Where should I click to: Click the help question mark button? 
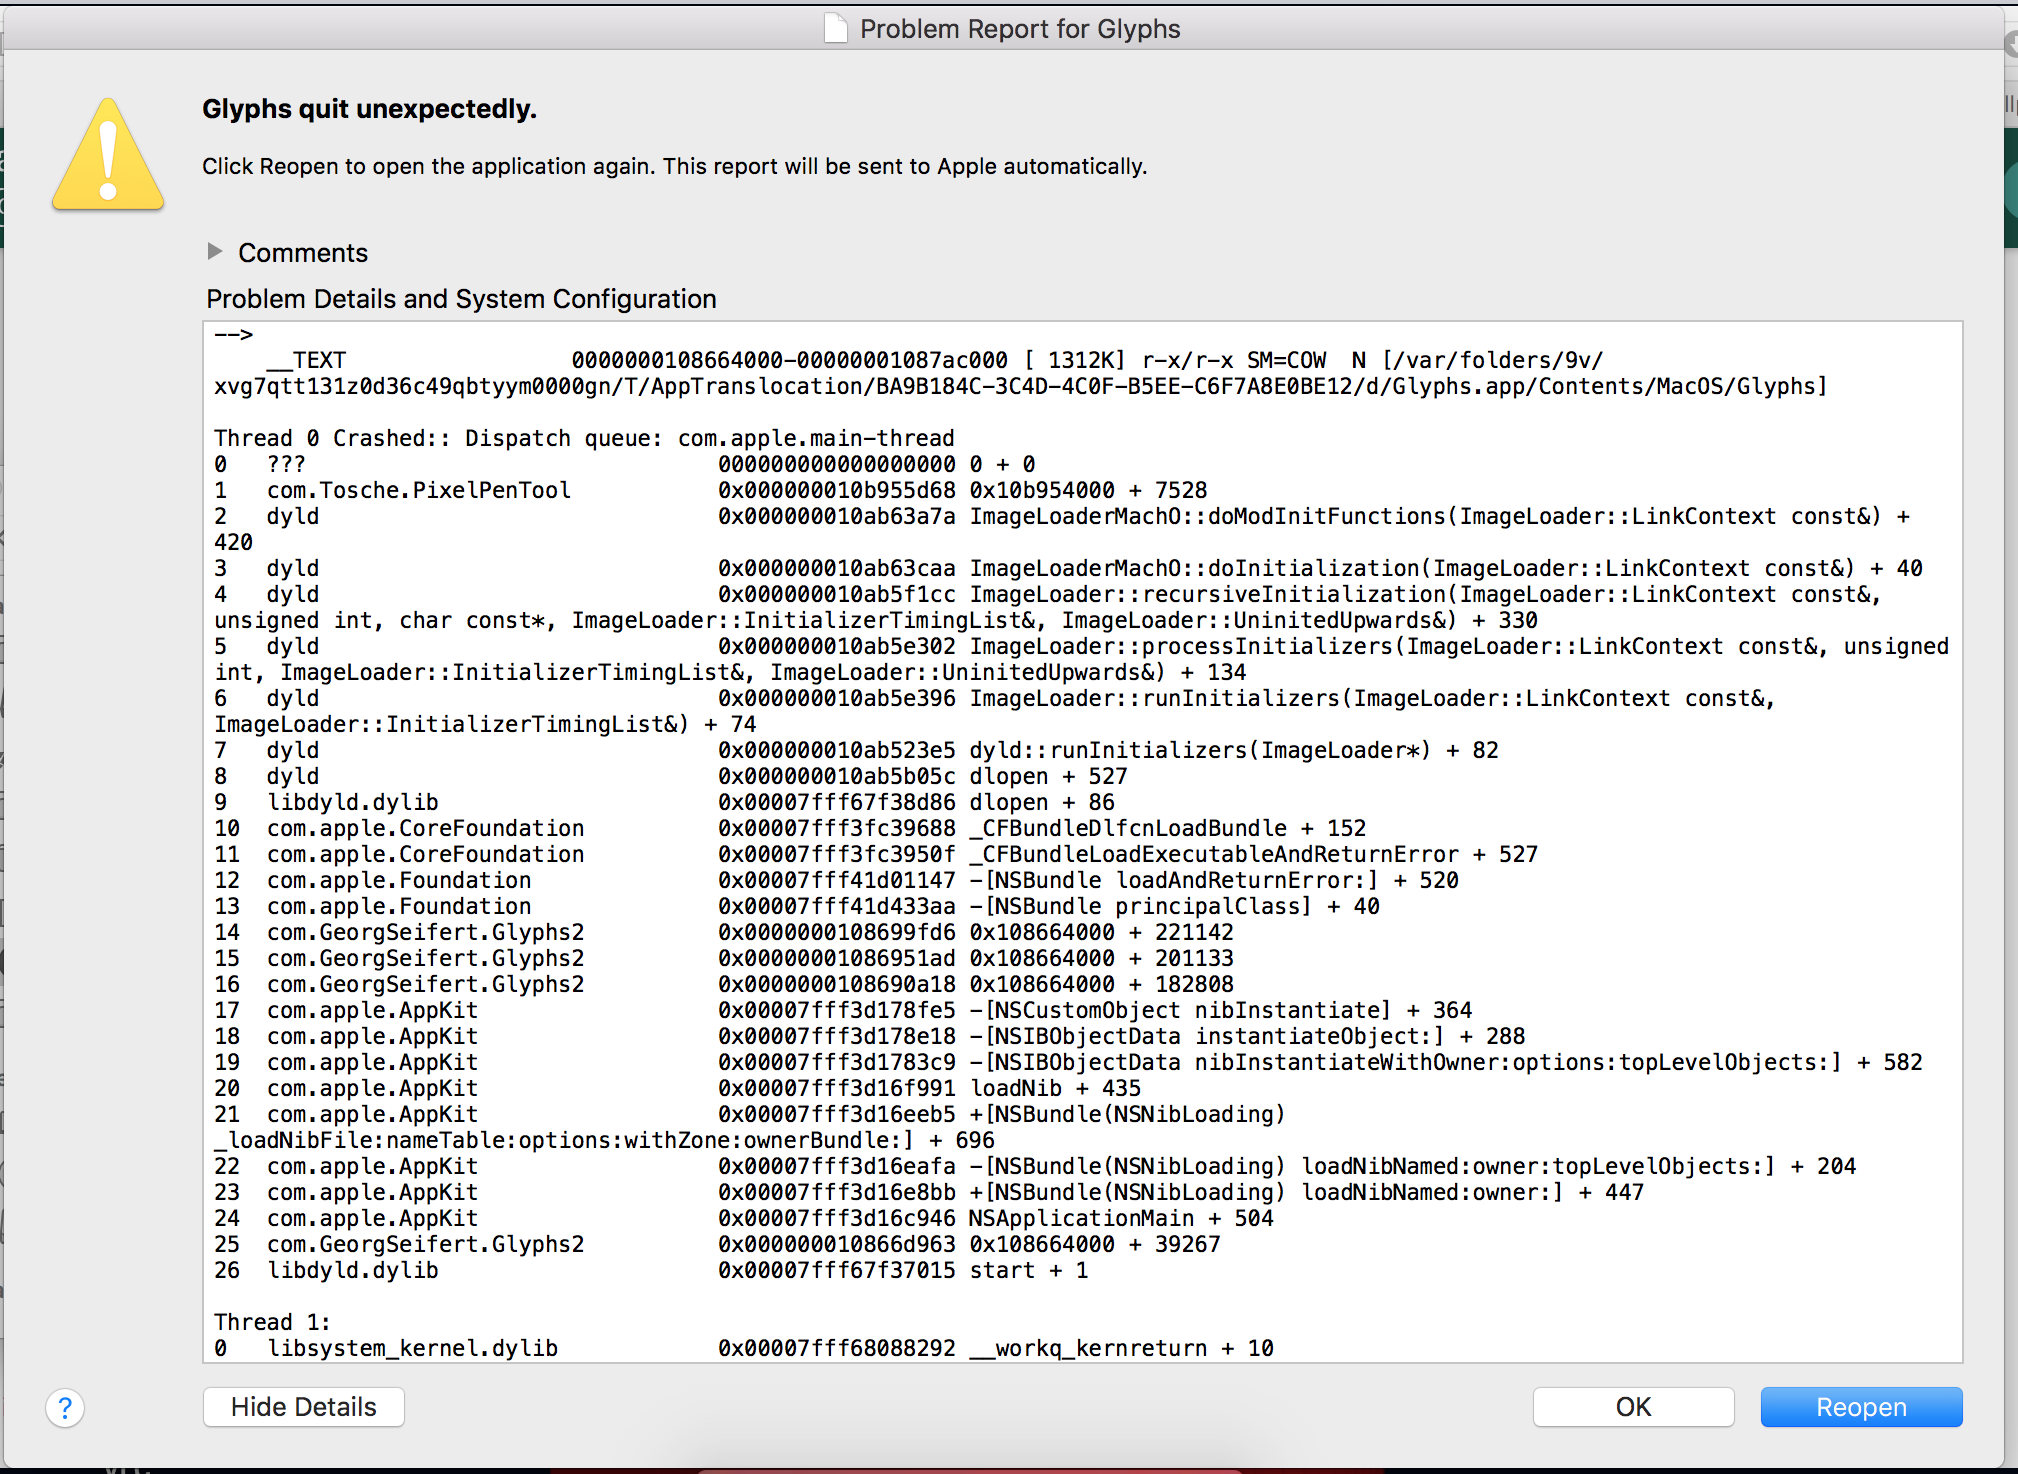click(65, 1408)
